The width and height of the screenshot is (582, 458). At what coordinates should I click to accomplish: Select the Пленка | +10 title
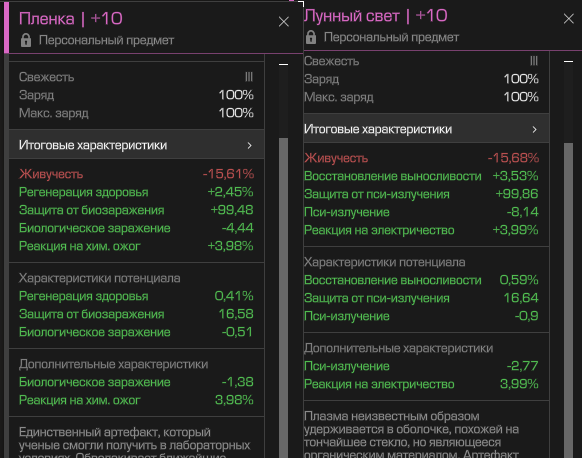[71, 19]
